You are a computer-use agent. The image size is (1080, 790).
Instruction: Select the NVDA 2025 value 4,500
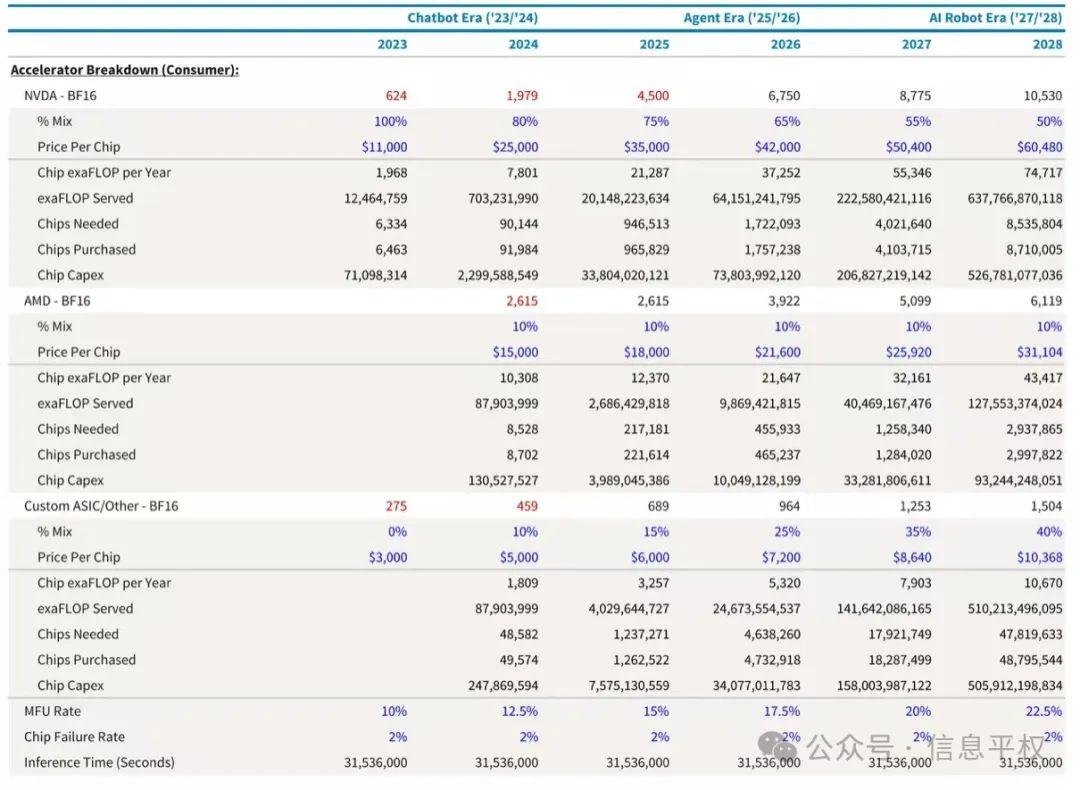tap(653, 96)
